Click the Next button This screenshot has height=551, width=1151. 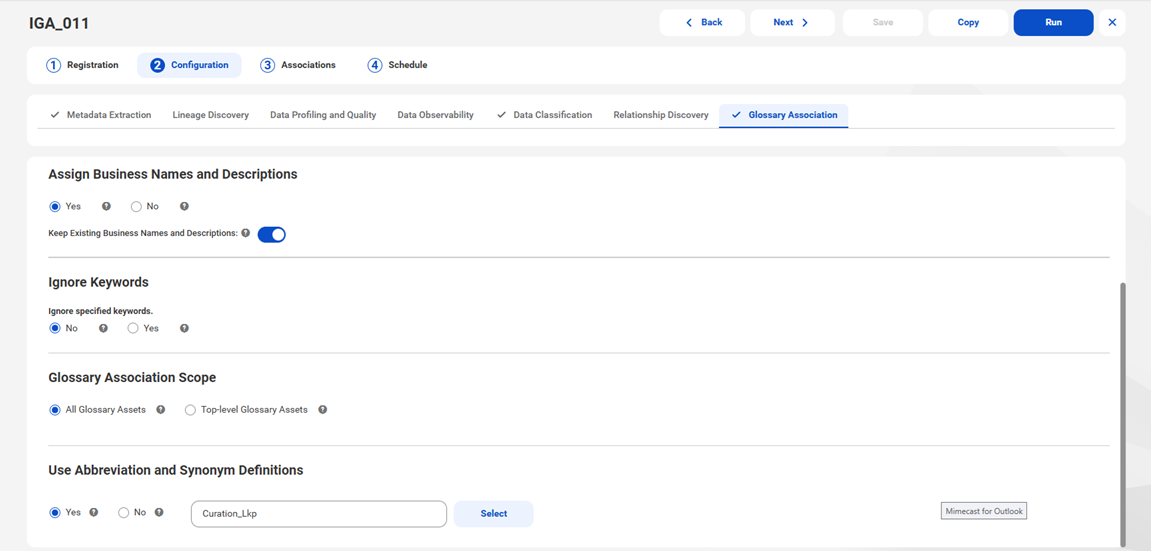[x=793, y=23]
